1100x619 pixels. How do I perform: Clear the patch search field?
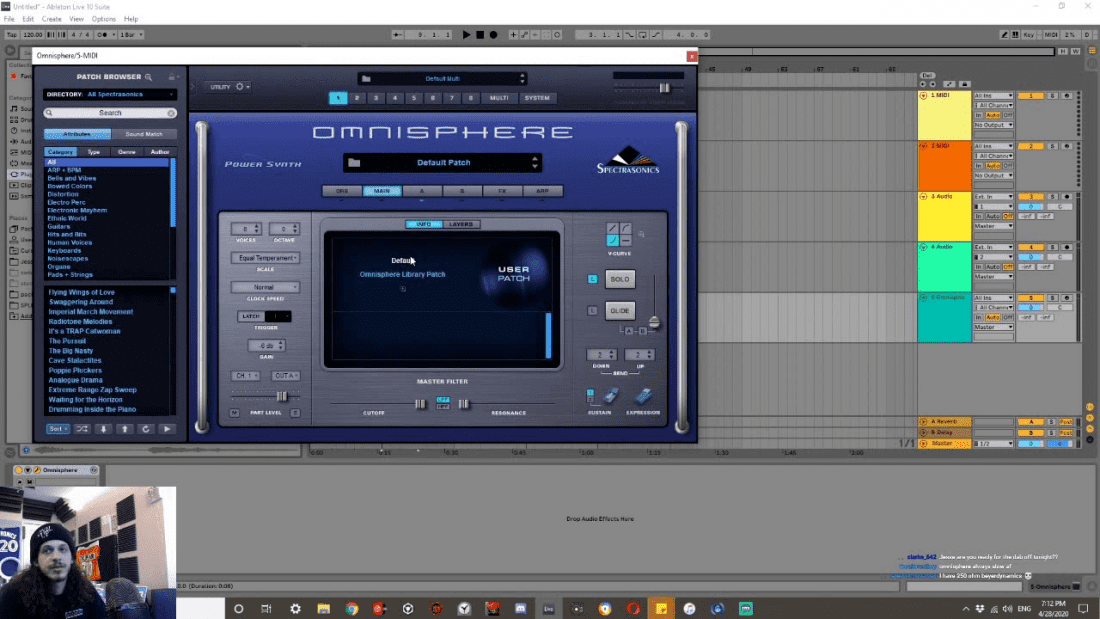[171, 113]
